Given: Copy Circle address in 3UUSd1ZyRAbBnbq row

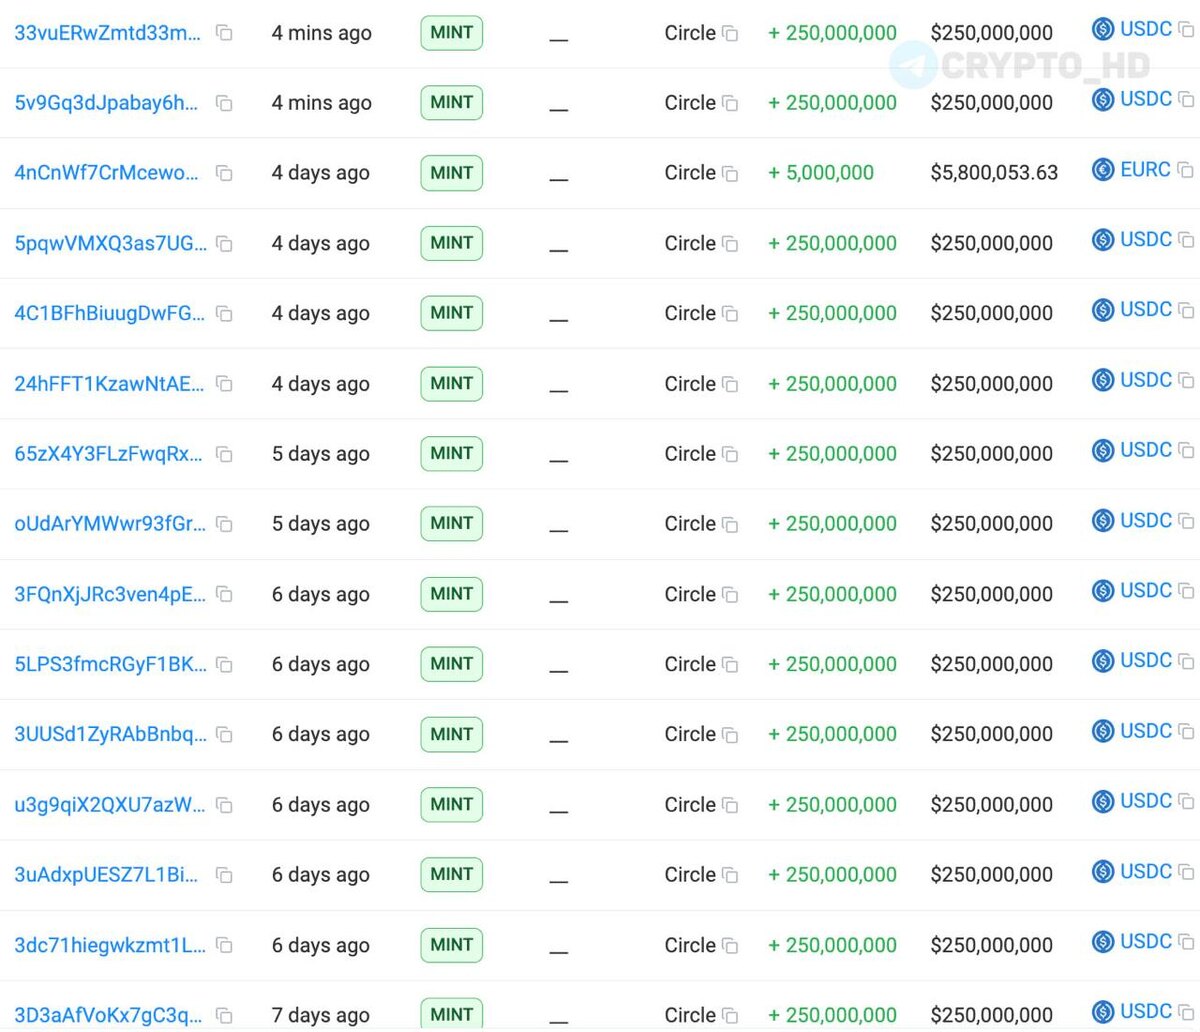Looking at the screenshot, I should (x=730, y=735).
